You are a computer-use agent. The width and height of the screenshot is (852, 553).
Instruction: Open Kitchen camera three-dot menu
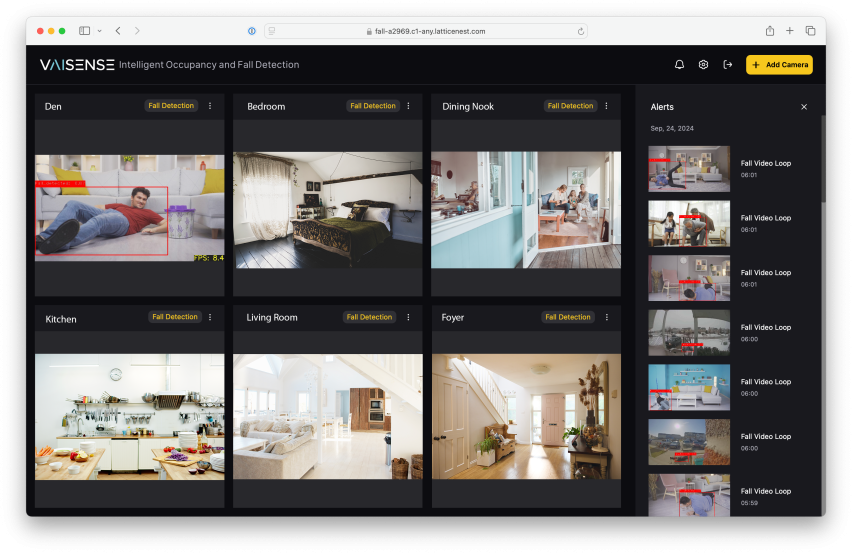point(210,317)
